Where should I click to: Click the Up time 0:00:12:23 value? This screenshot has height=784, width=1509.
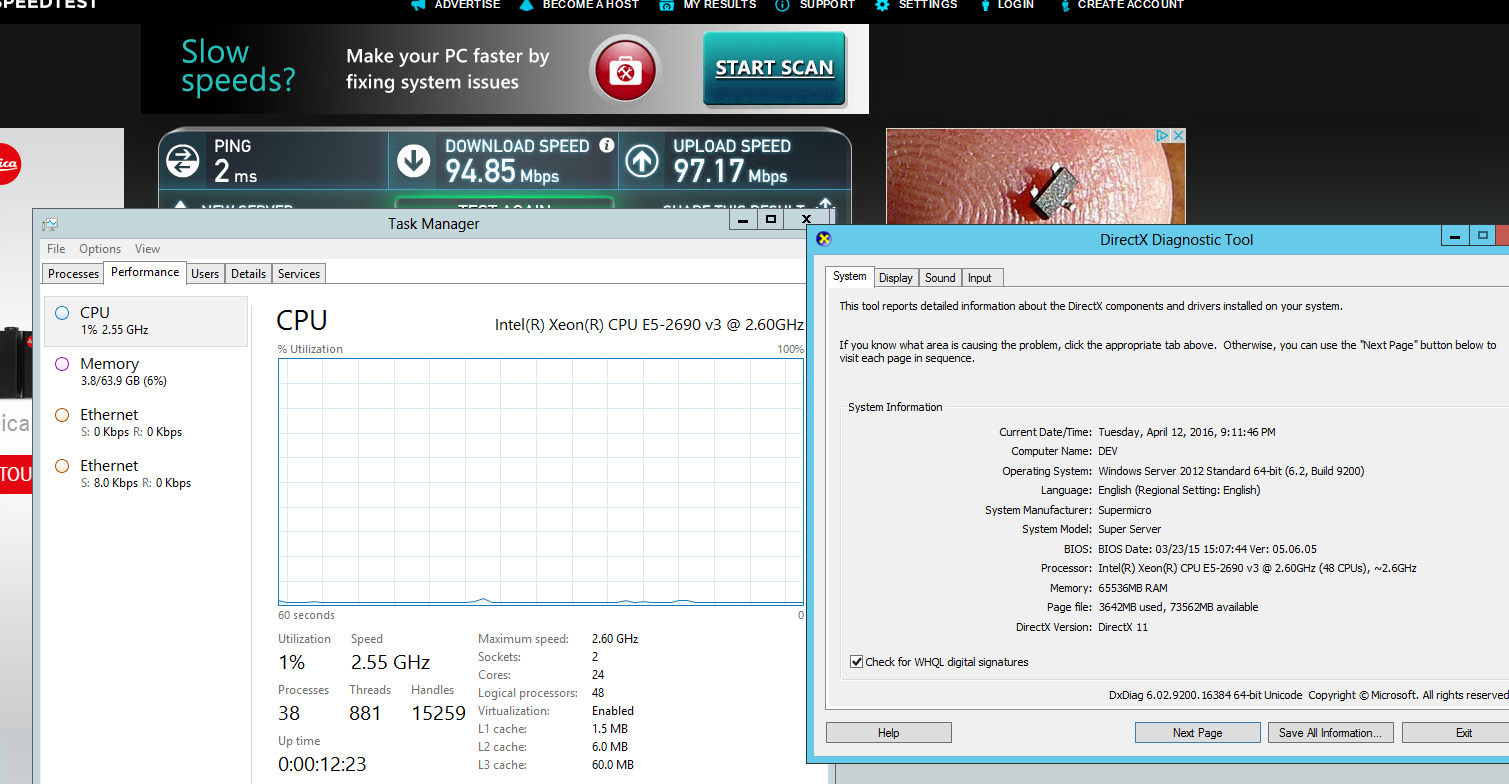[x=322, y=764]
